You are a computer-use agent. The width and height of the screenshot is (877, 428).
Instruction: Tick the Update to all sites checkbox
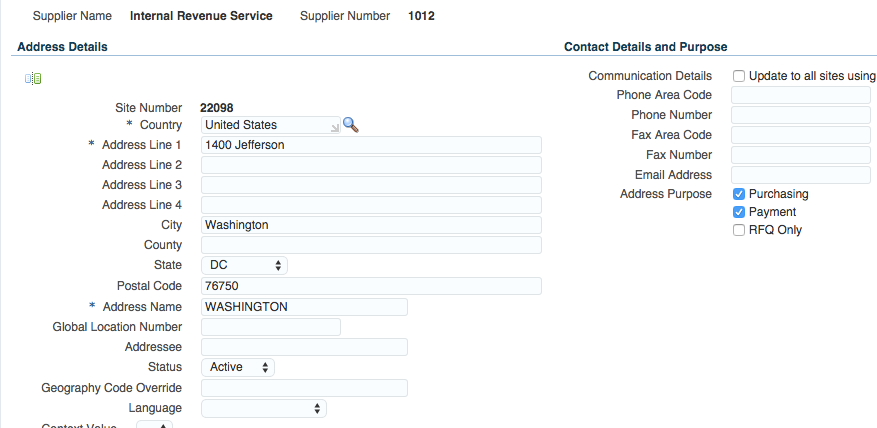click(739, 76)
